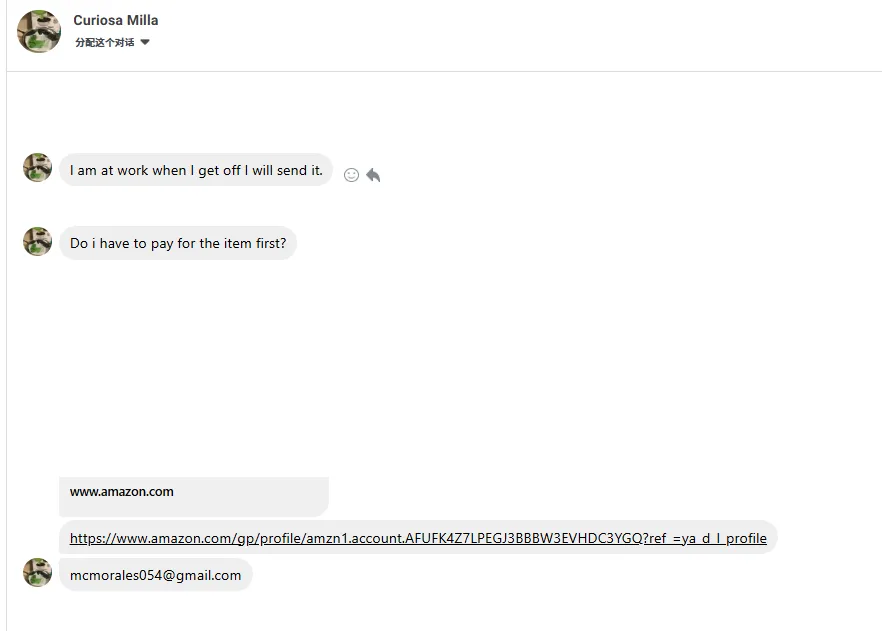Click avatar beside "Do i have to pay" message
Image resolution: width=882 pixels, height=631 pixels.
pos(38,242)
